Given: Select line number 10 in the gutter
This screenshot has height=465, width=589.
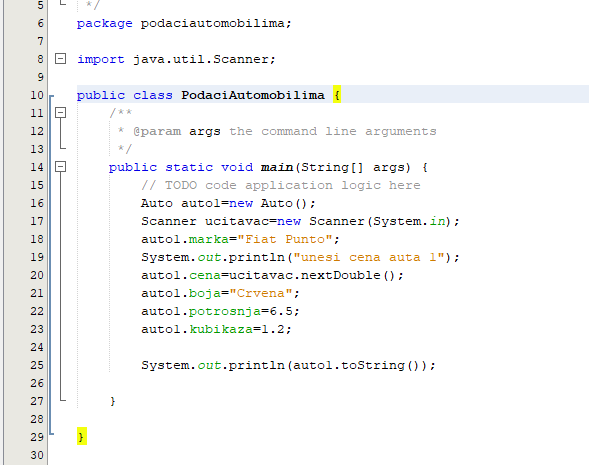Looking at the screenshot, I should tap(37, 95).
